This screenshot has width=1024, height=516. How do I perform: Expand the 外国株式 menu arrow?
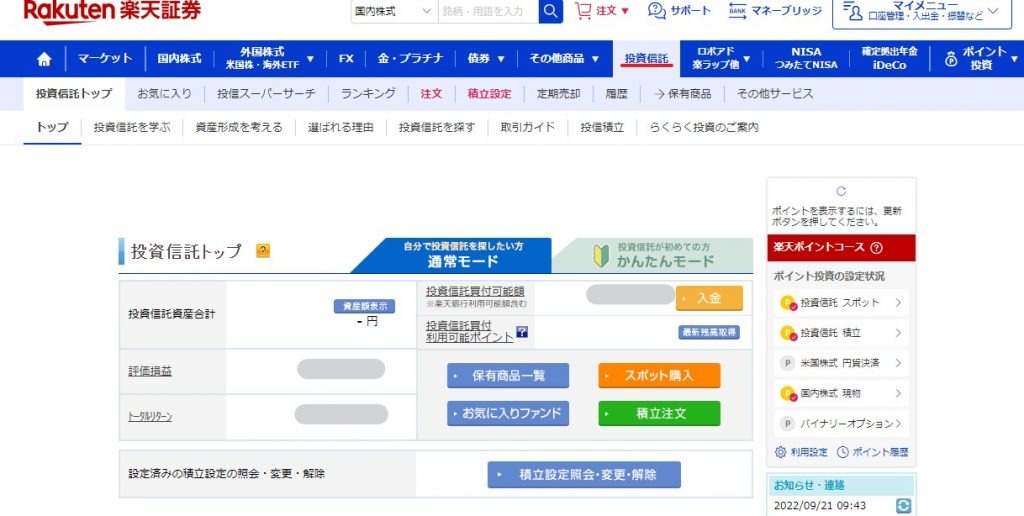pyautogui.click(x=310, y=59)
